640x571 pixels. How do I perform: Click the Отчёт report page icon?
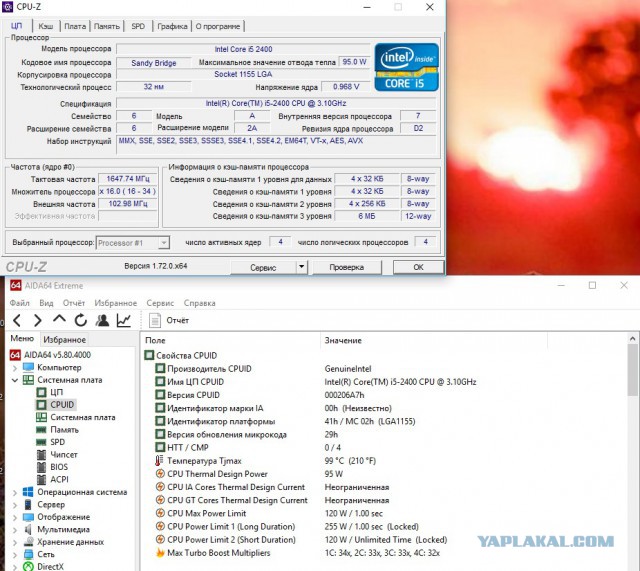155,320
